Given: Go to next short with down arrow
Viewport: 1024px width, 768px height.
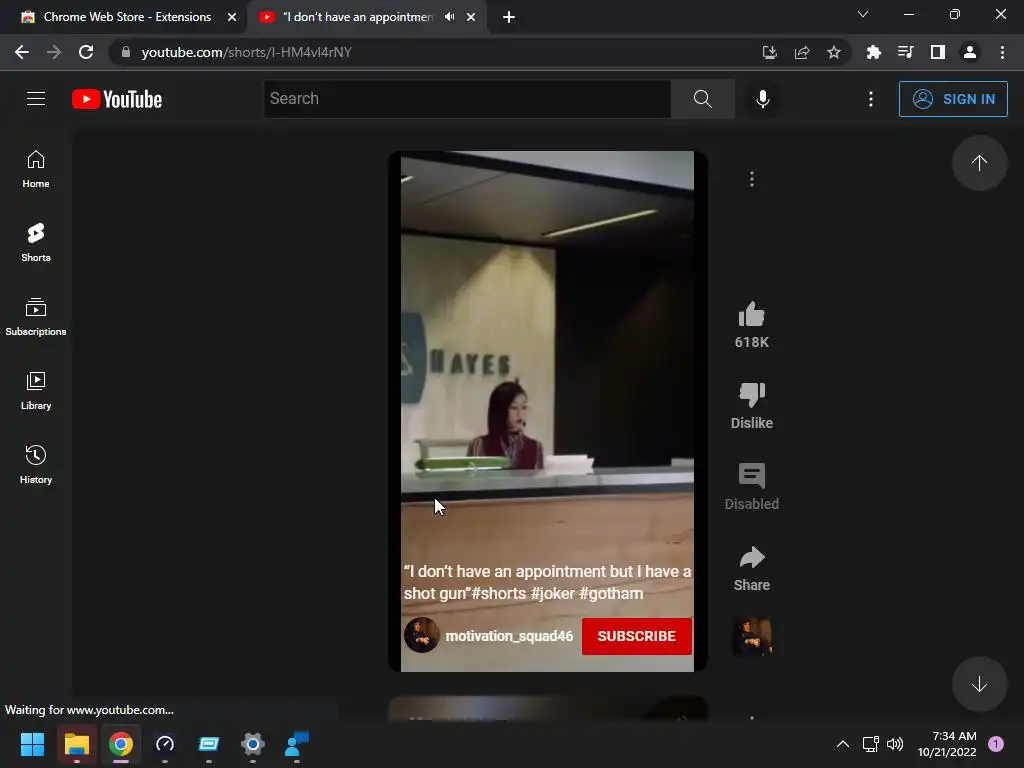Looking at the screenshot, I should 979,684.
